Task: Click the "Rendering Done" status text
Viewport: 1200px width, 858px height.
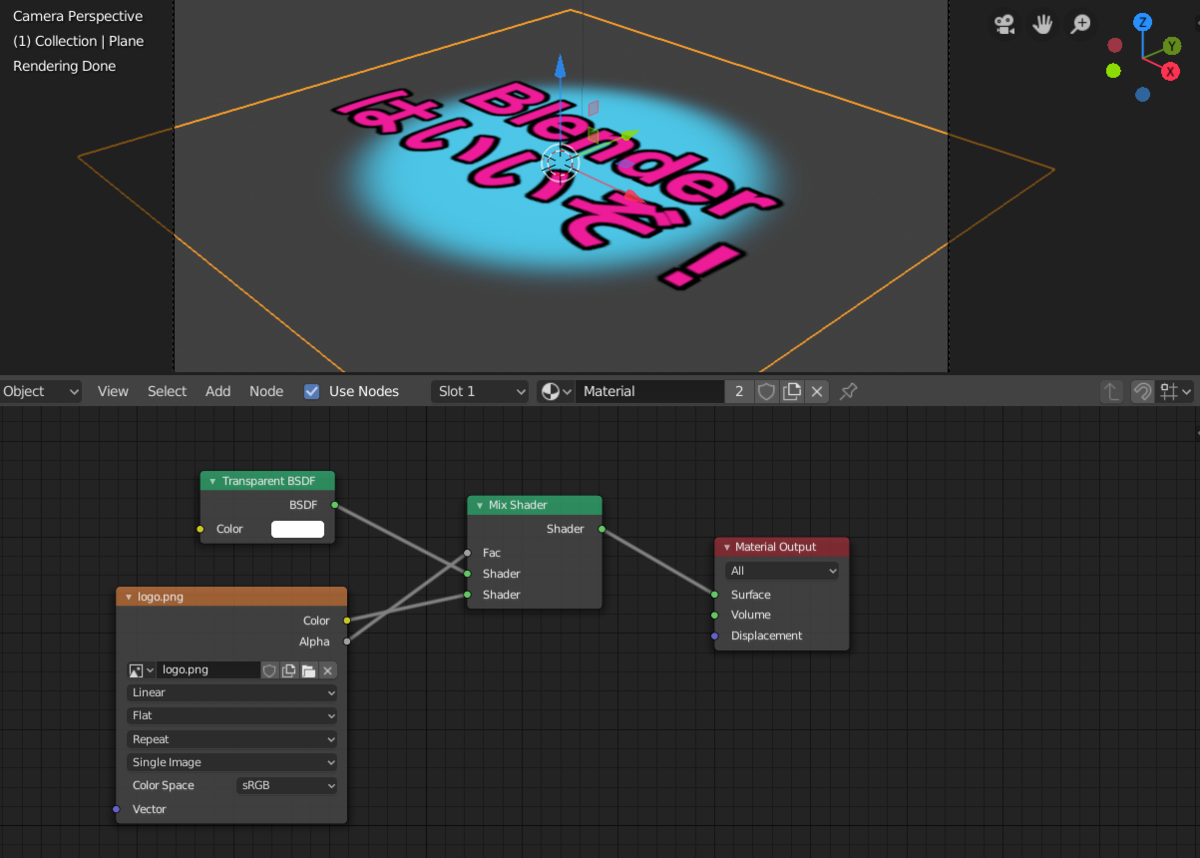Action: point(64,66)
